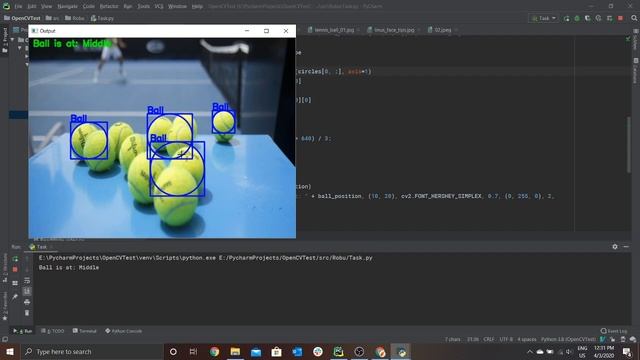The height and width of the screenshot is (360, 640).
Task: Click the CRLF line separator status entry
Action: [x=489, y=340]
